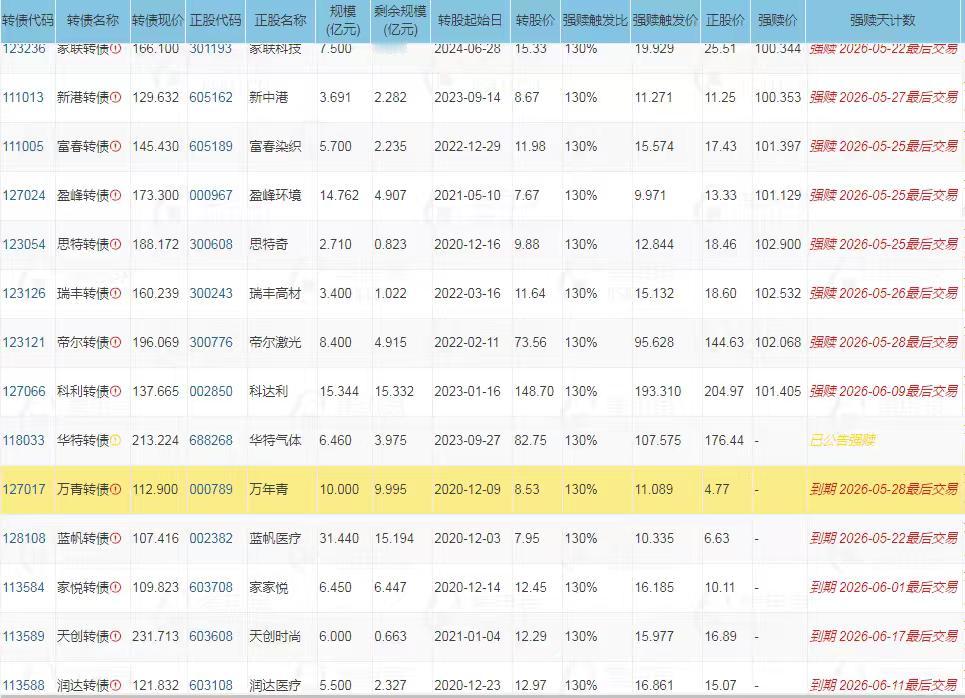Viewport: 965px width, 698px height.
Task: Sort by the 正股代码 column header
Action: click(x=215, y=20)
